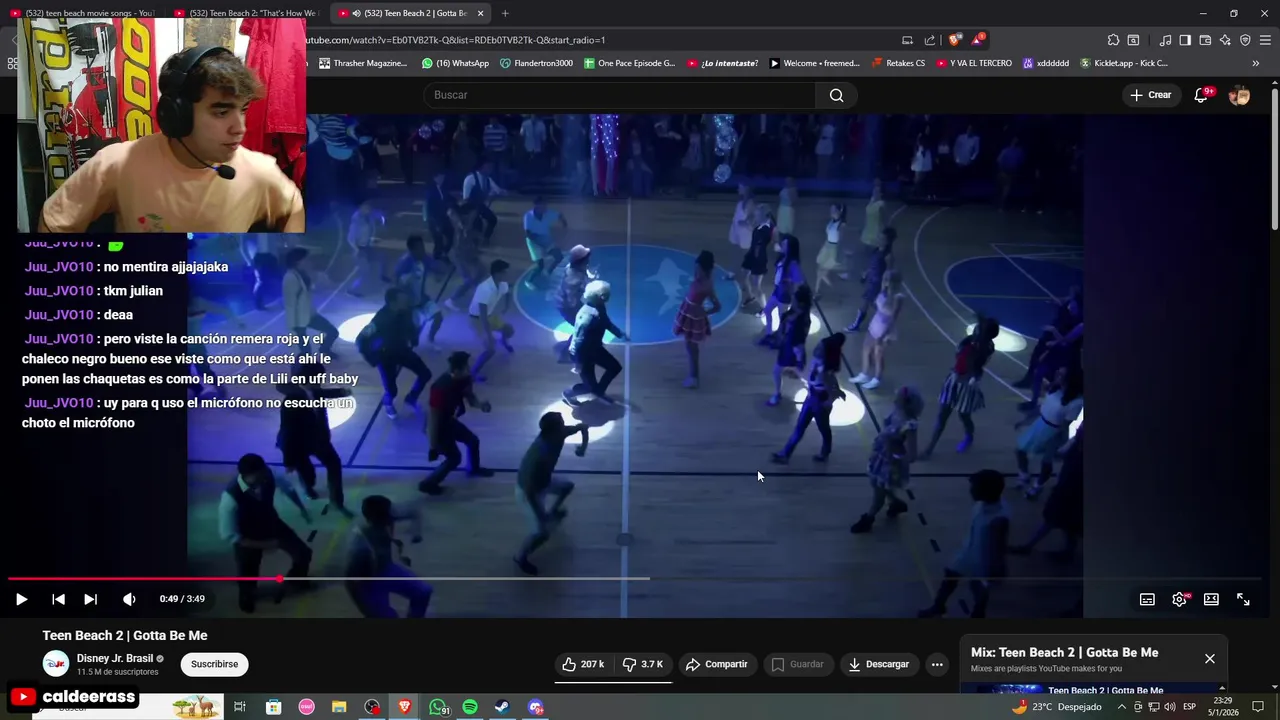Open Welcome • freemed... bookmark
This screenshot has height=720, width=1280.
pos(815,63)
